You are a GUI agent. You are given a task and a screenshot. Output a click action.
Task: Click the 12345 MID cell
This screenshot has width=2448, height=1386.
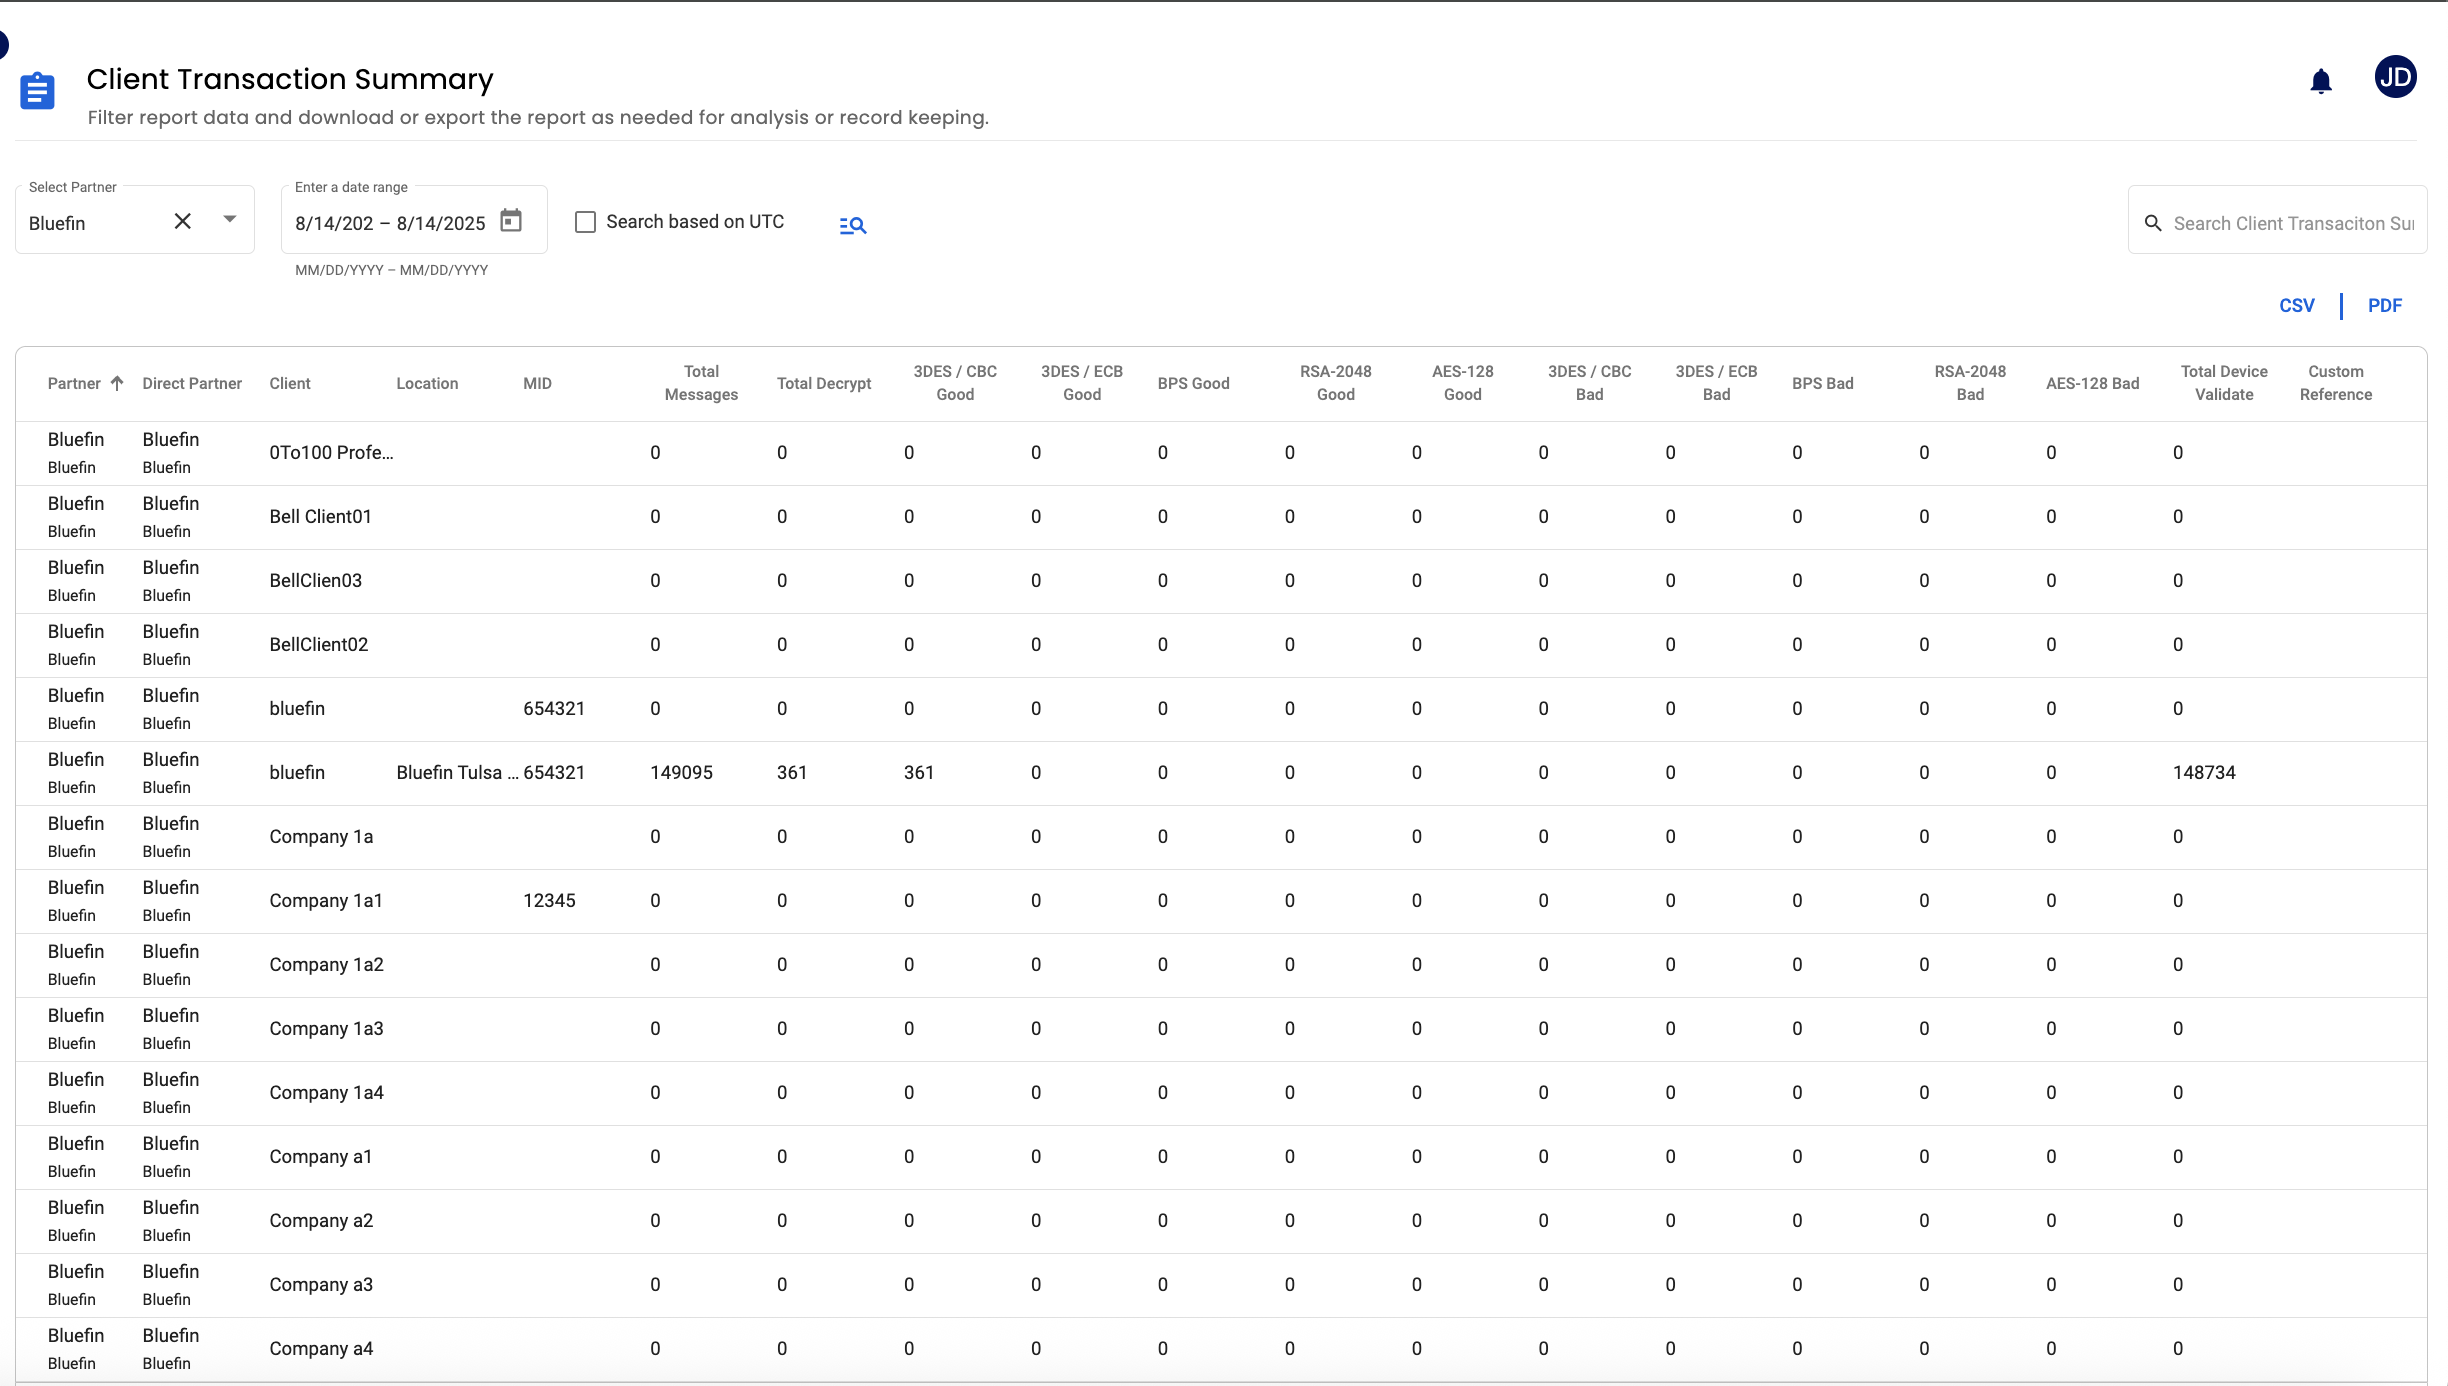tap(549, 901)
